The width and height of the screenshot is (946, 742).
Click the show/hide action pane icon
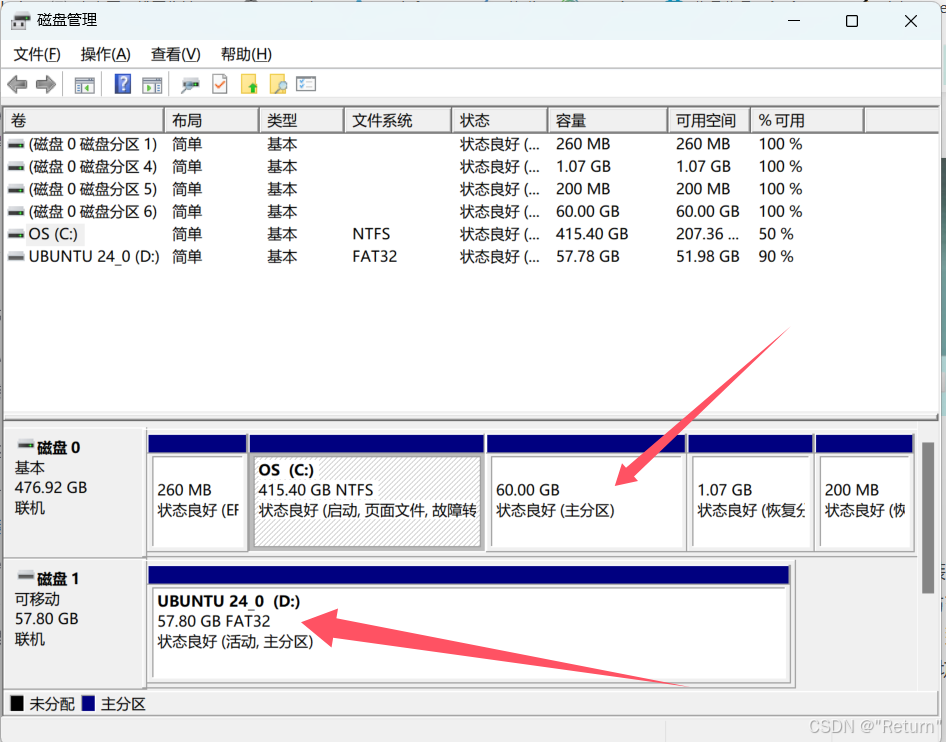pyautogui.click(x=152, y=85)
